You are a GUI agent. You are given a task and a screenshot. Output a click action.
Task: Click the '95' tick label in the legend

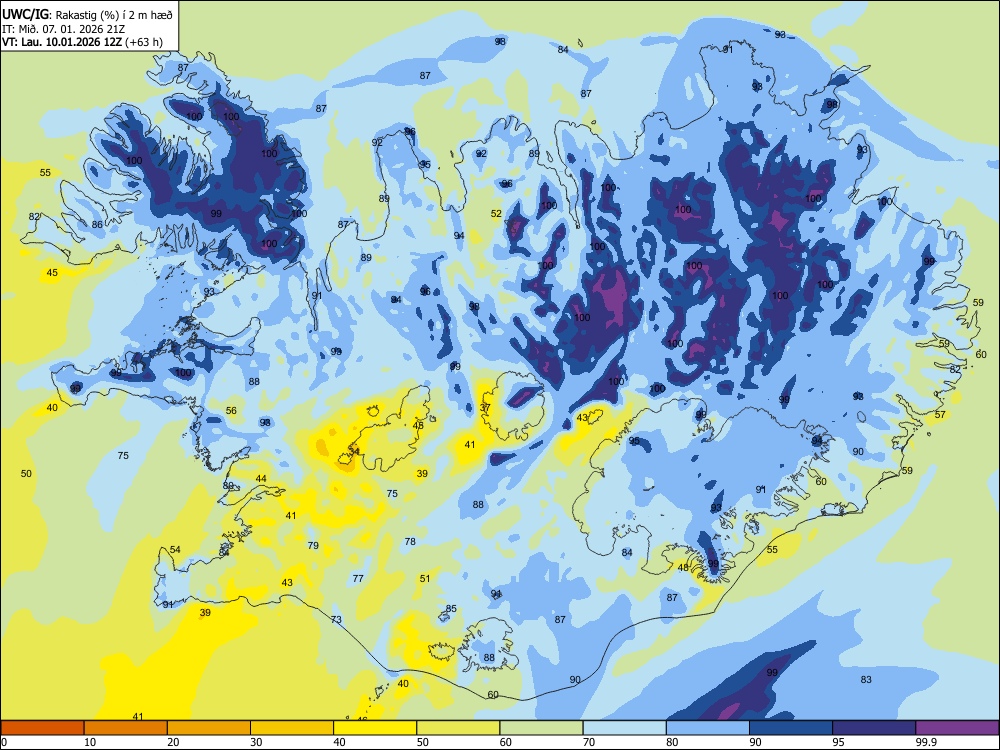click(x=839, y=742)
